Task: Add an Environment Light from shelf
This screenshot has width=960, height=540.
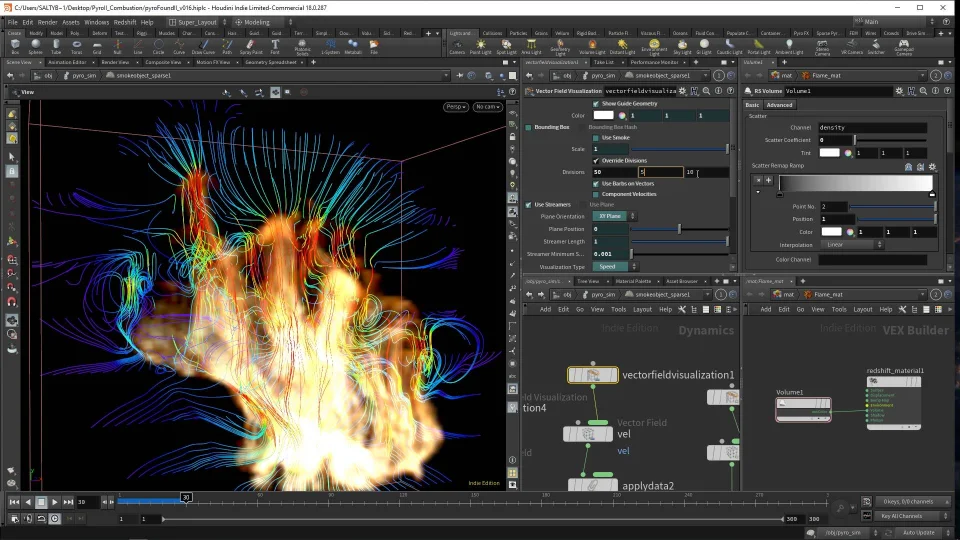Action: 654,46
